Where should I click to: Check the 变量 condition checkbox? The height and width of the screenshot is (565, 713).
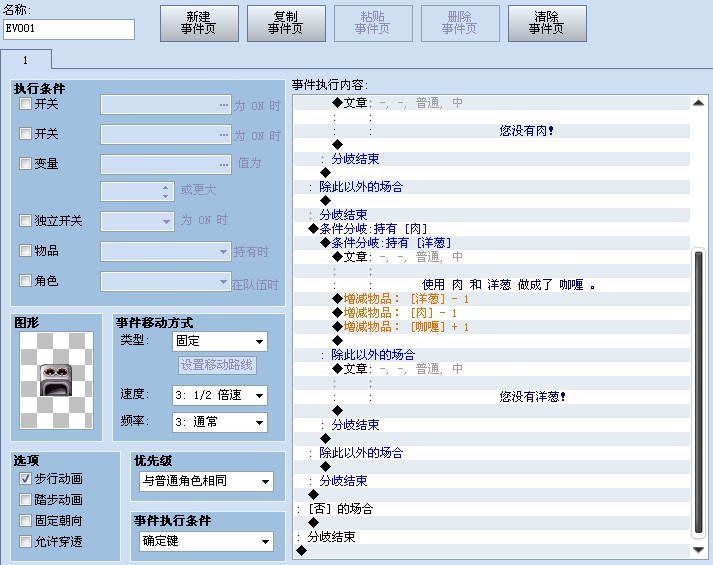point(25,163)
